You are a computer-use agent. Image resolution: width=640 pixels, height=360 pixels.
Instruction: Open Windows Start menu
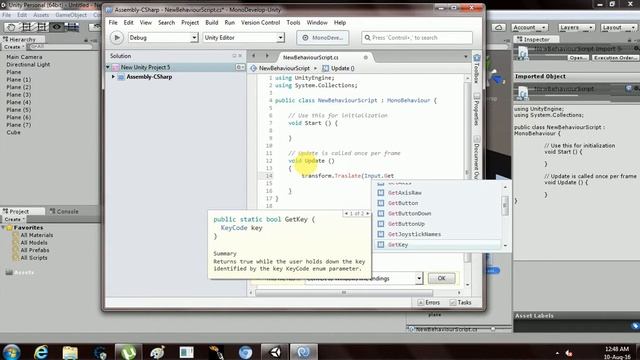coord(11,352)
